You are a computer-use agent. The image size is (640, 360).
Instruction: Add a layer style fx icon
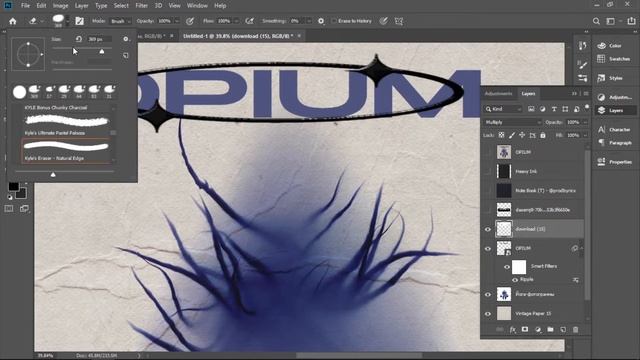513,330
